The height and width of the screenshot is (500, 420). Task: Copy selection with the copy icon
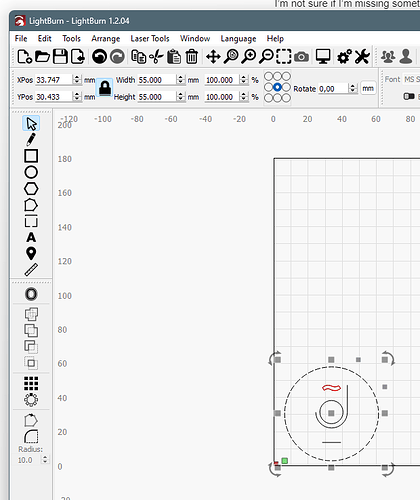(x=138, y=56)
